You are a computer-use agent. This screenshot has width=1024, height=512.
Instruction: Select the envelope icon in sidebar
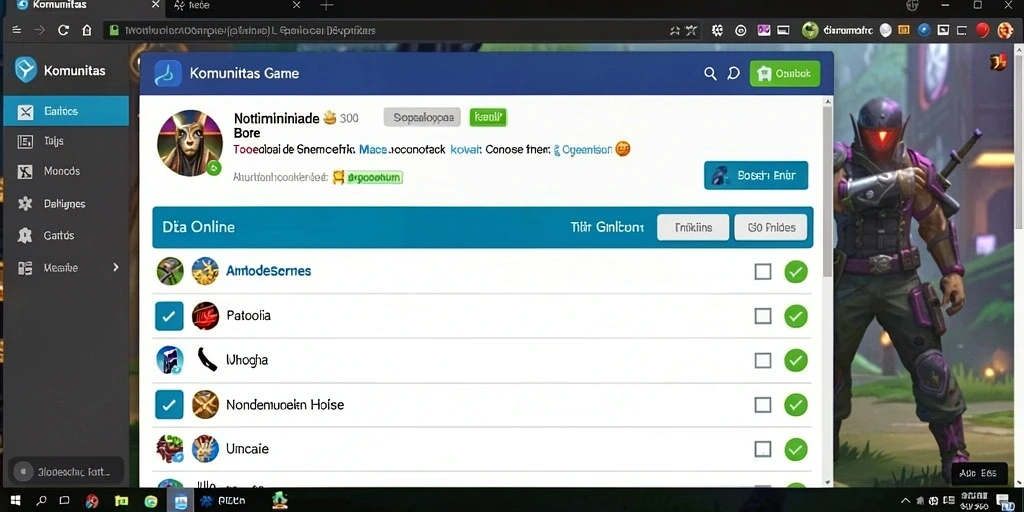(x=25, y=112)
